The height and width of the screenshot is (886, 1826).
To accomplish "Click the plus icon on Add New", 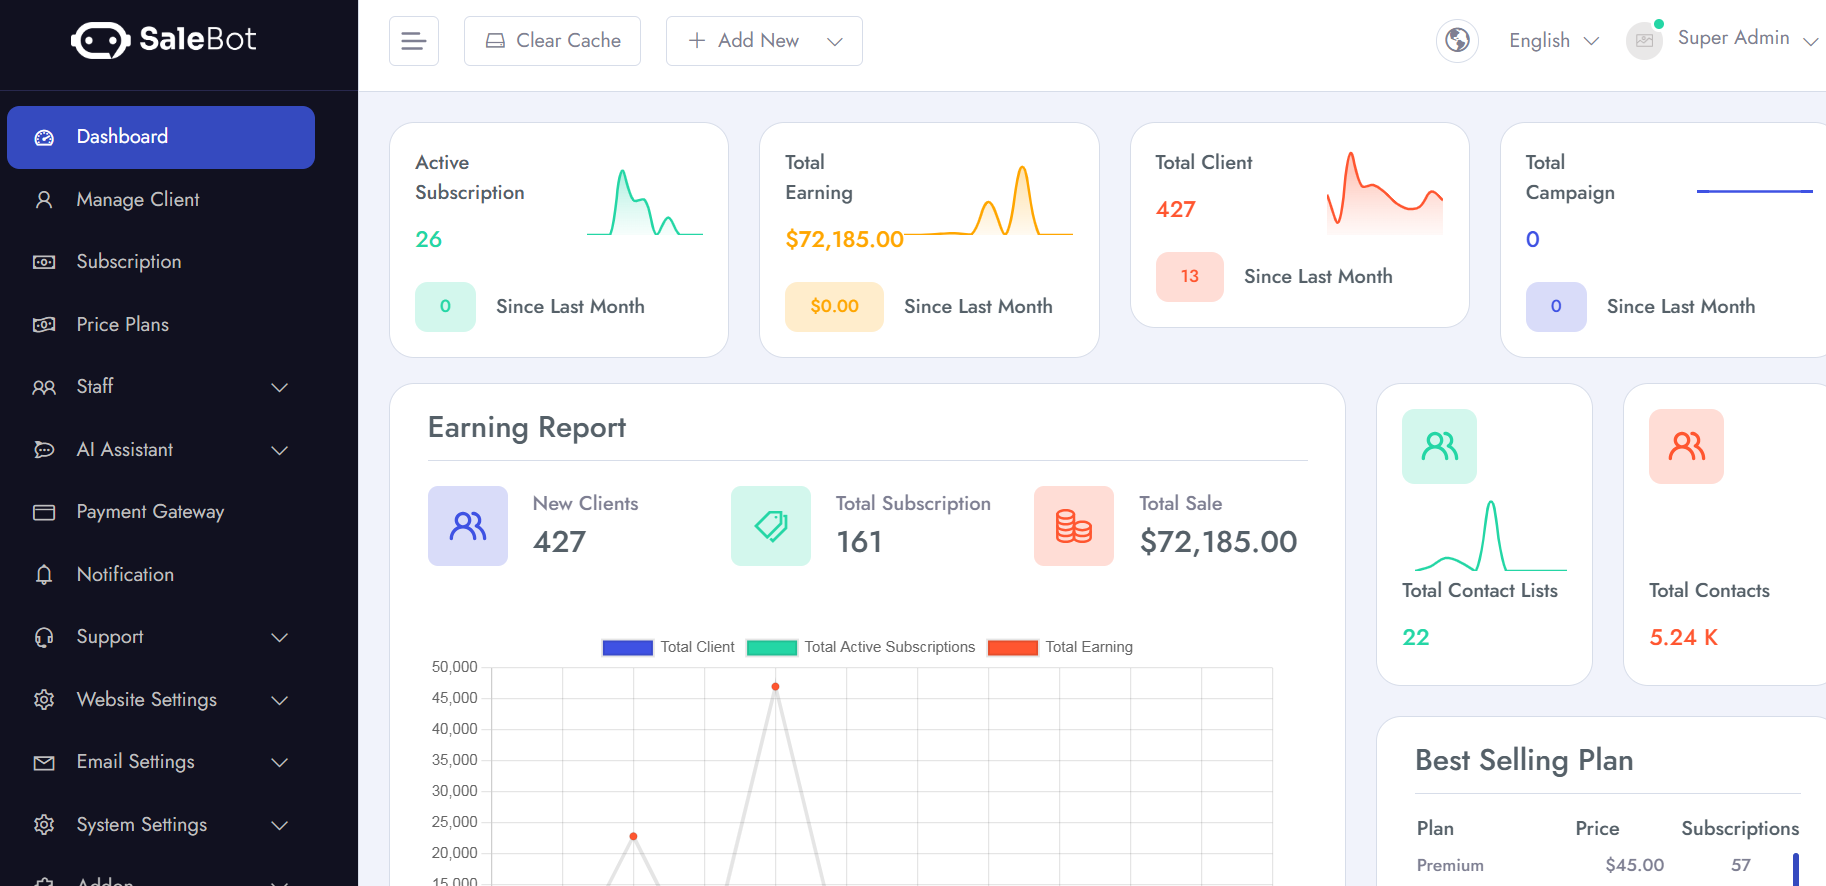I will click(697, 41).
